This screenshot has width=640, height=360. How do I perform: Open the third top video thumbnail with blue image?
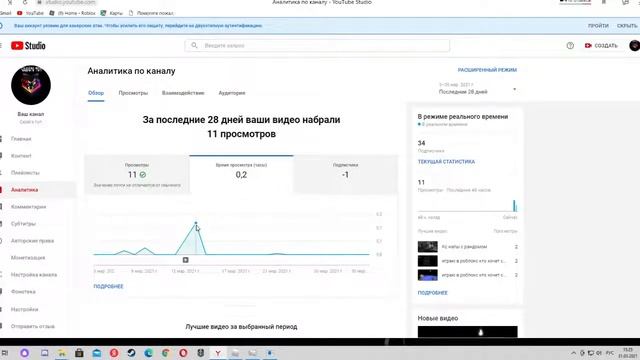pos(427,275)
